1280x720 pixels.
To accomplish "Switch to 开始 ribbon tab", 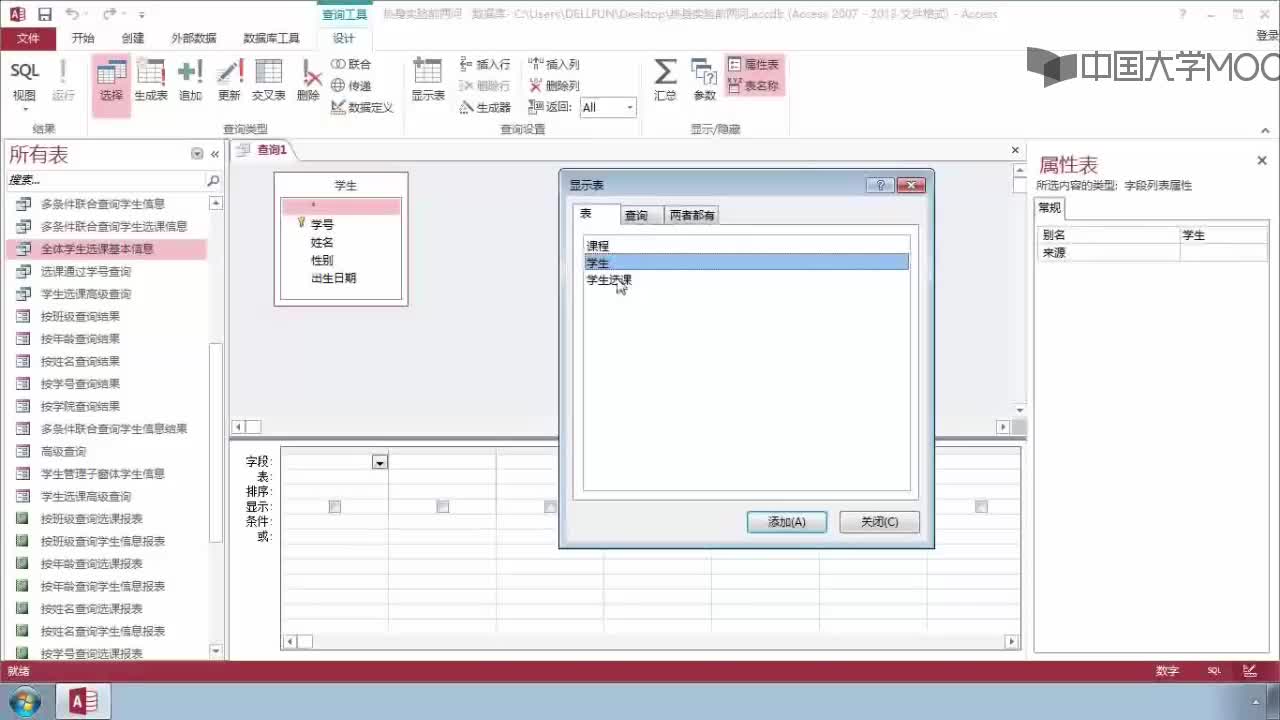I will tap(83, 38).
